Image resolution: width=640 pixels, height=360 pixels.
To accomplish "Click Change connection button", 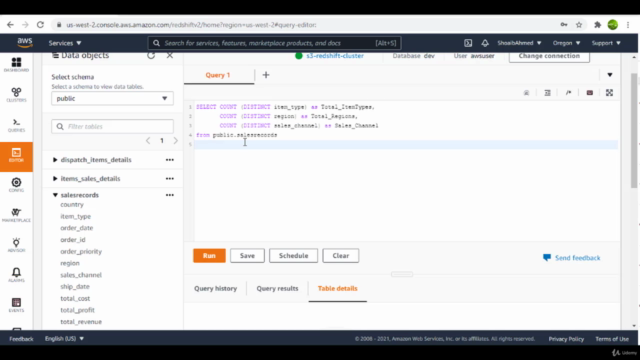I will (549, 56).
